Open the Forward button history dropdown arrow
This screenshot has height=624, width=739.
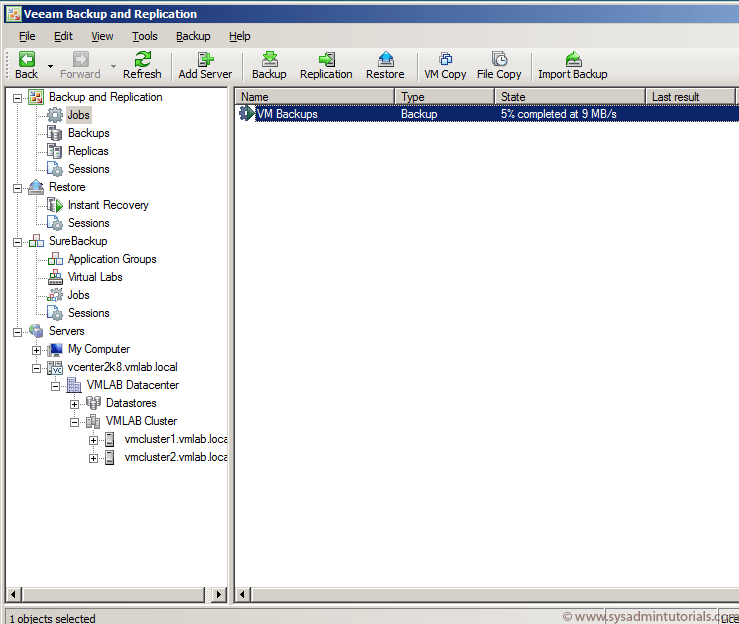(113, 66)
